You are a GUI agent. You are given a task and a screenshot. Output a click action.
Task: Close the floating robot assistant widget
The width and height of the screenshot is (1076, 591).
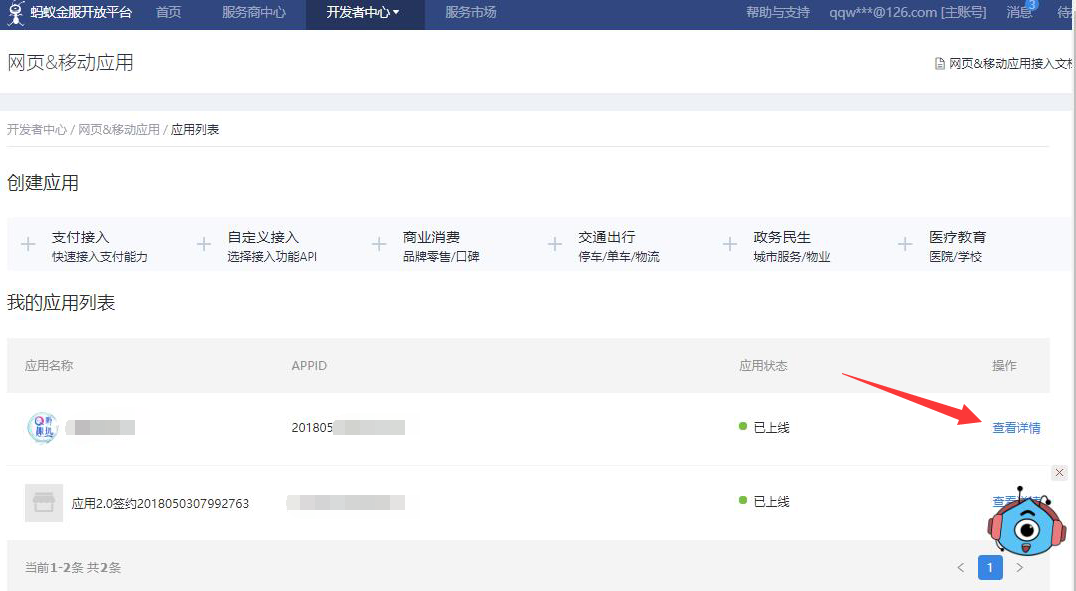click(x=1060, y=473)
